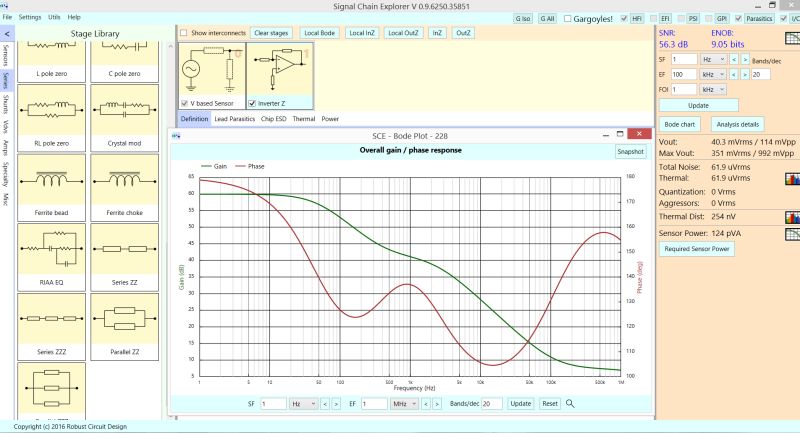Screen dimensions: 800x433
Task: Toggle the V based Sensor stage checkbox
Action: [184, 104]
